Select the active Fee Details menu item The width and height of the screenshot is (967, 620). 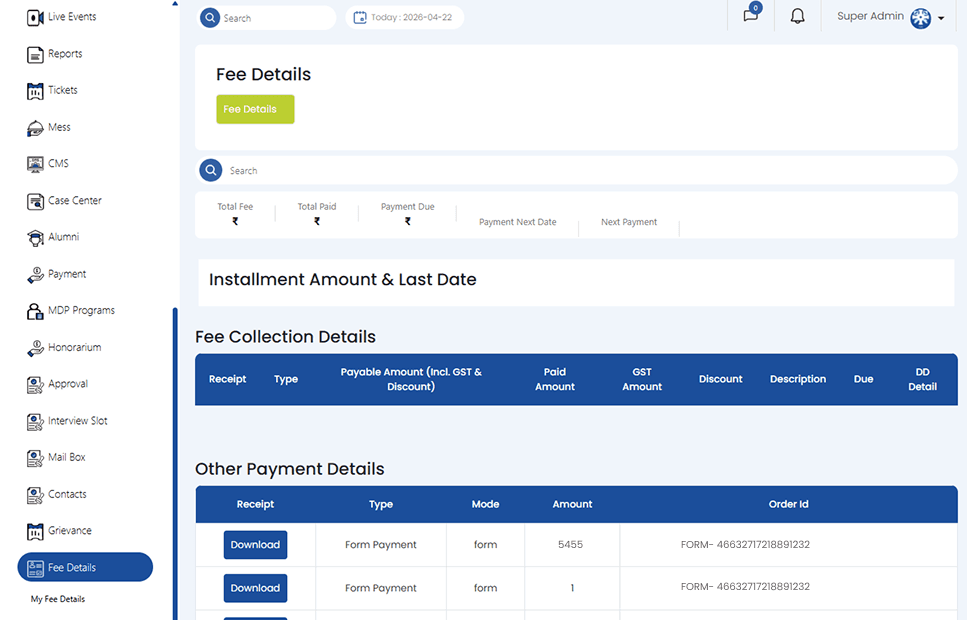[x=85, y=567]
